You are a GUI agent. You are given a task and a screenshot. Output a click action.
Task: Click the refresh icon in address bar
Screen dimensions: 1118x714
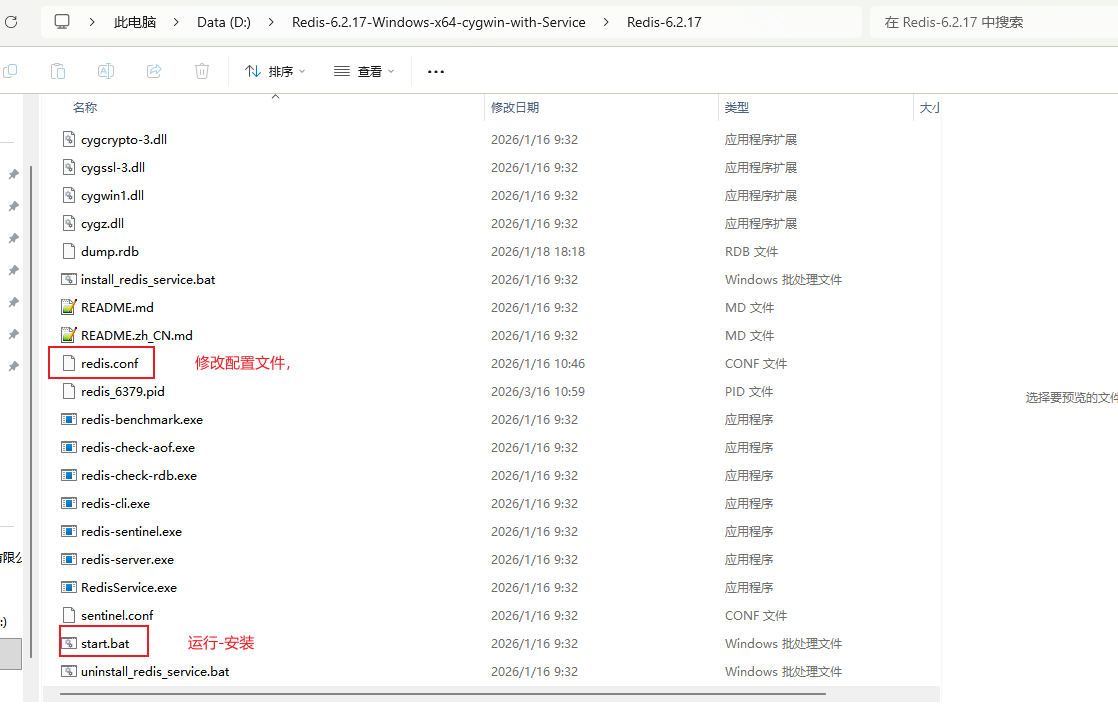click(11, 22)
